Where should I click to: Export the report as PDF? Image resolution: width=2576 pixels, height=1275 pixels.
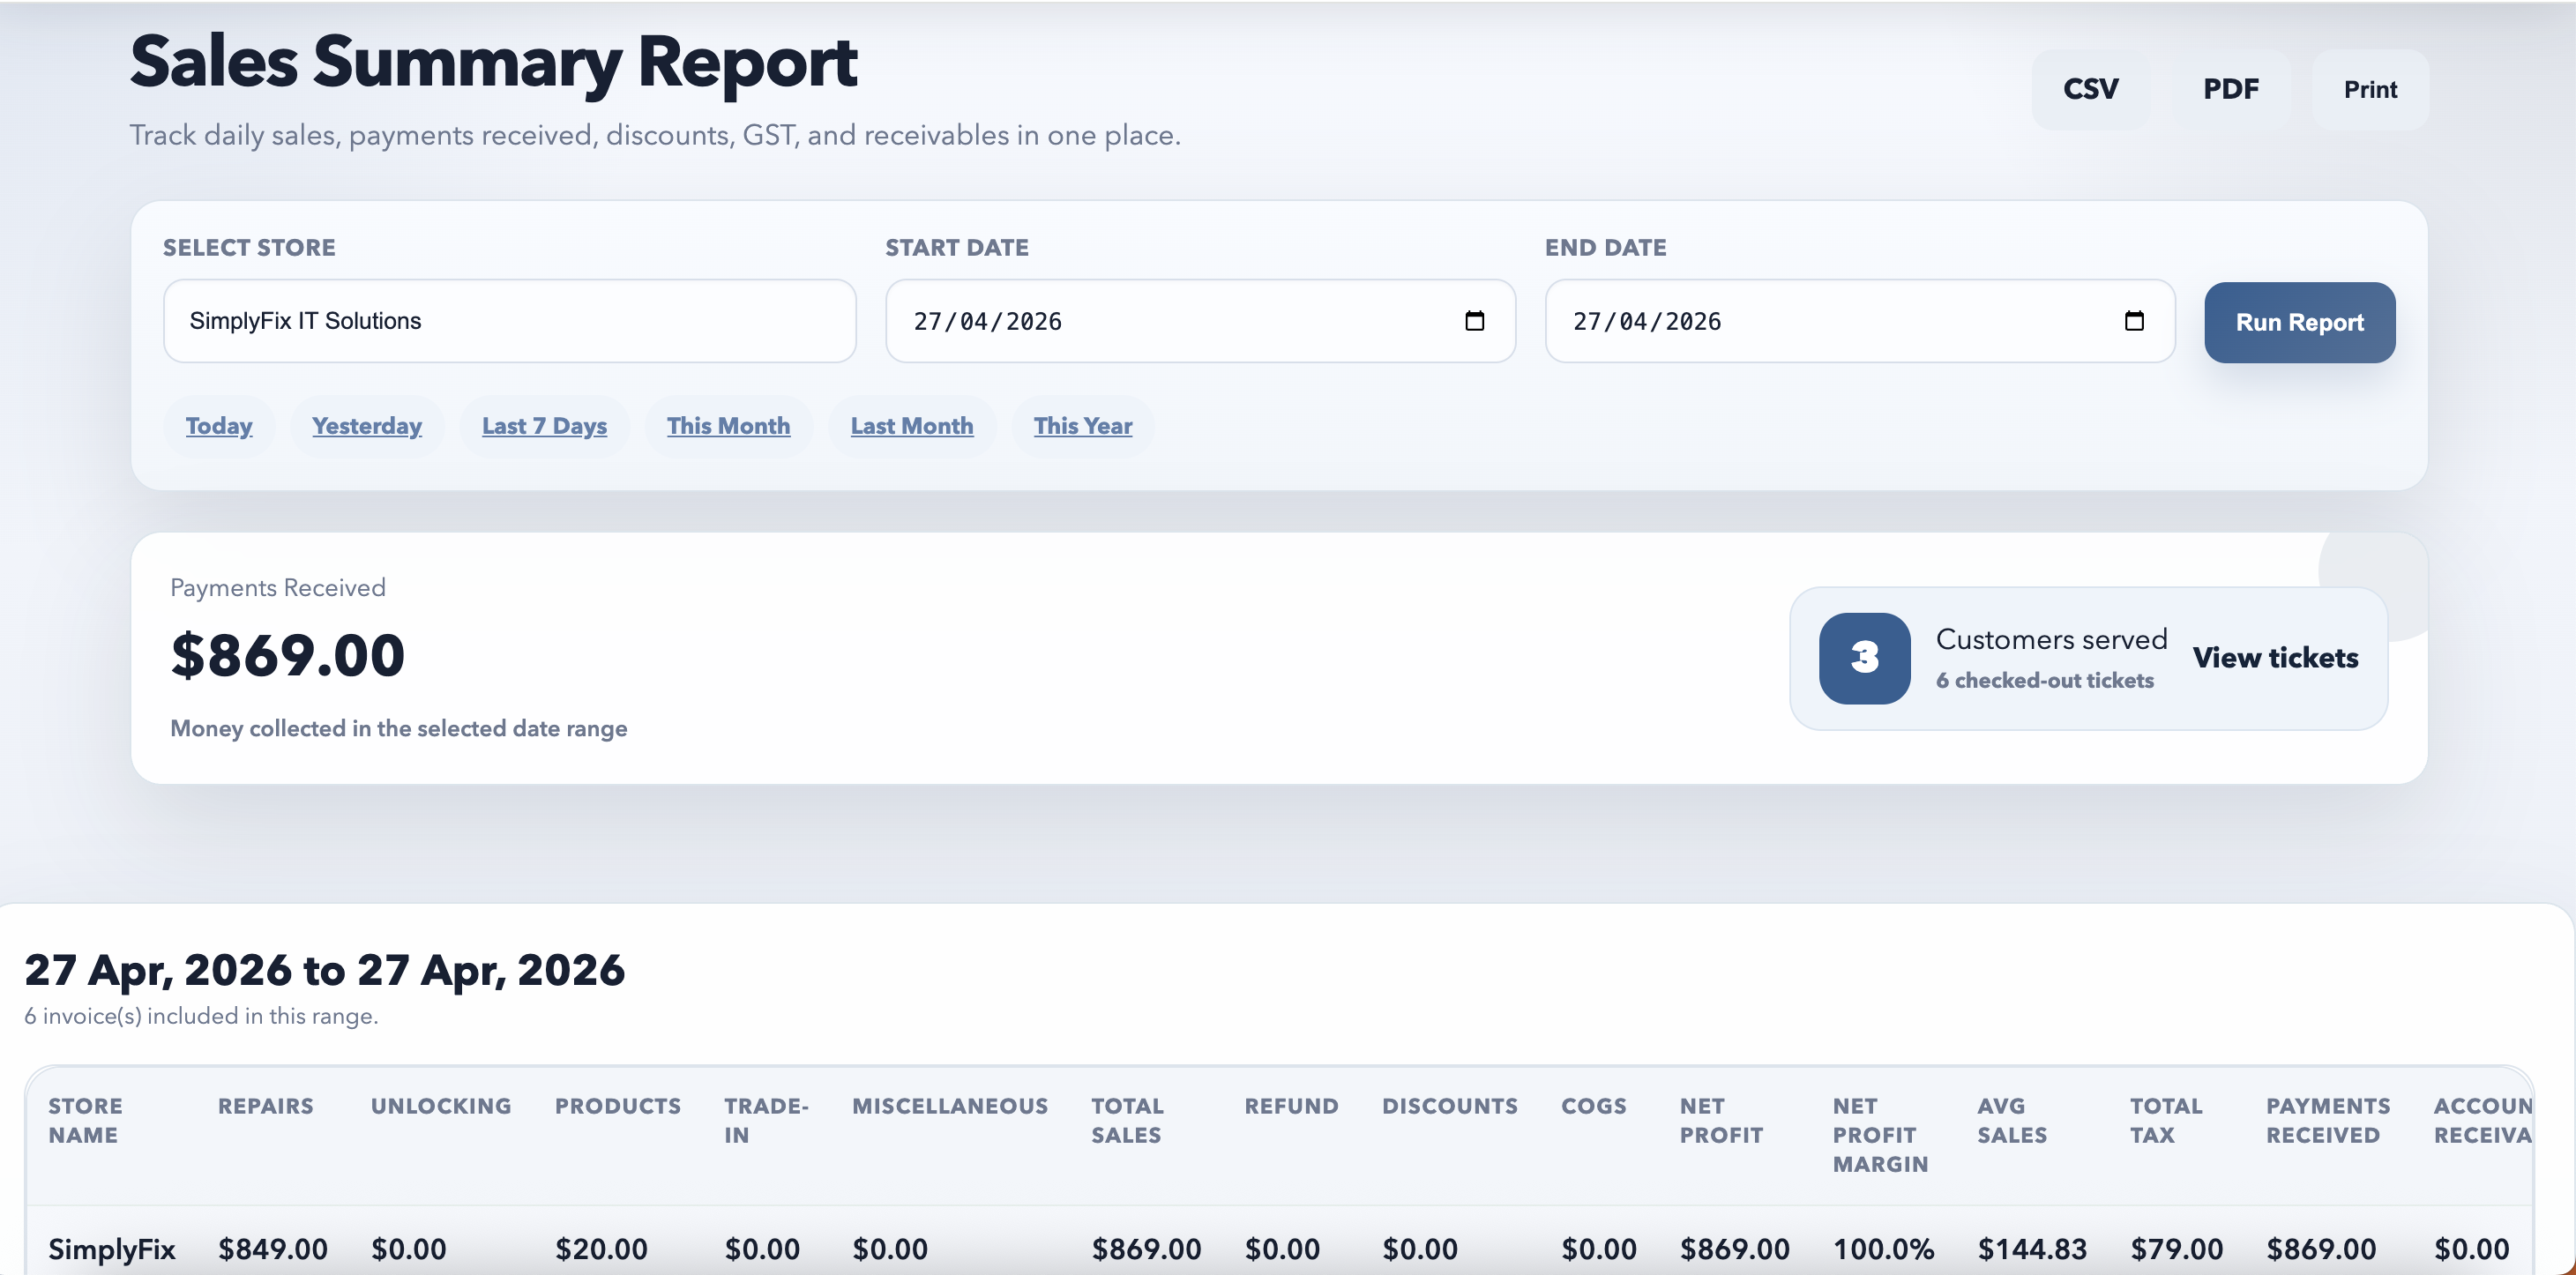point(2231,88)
